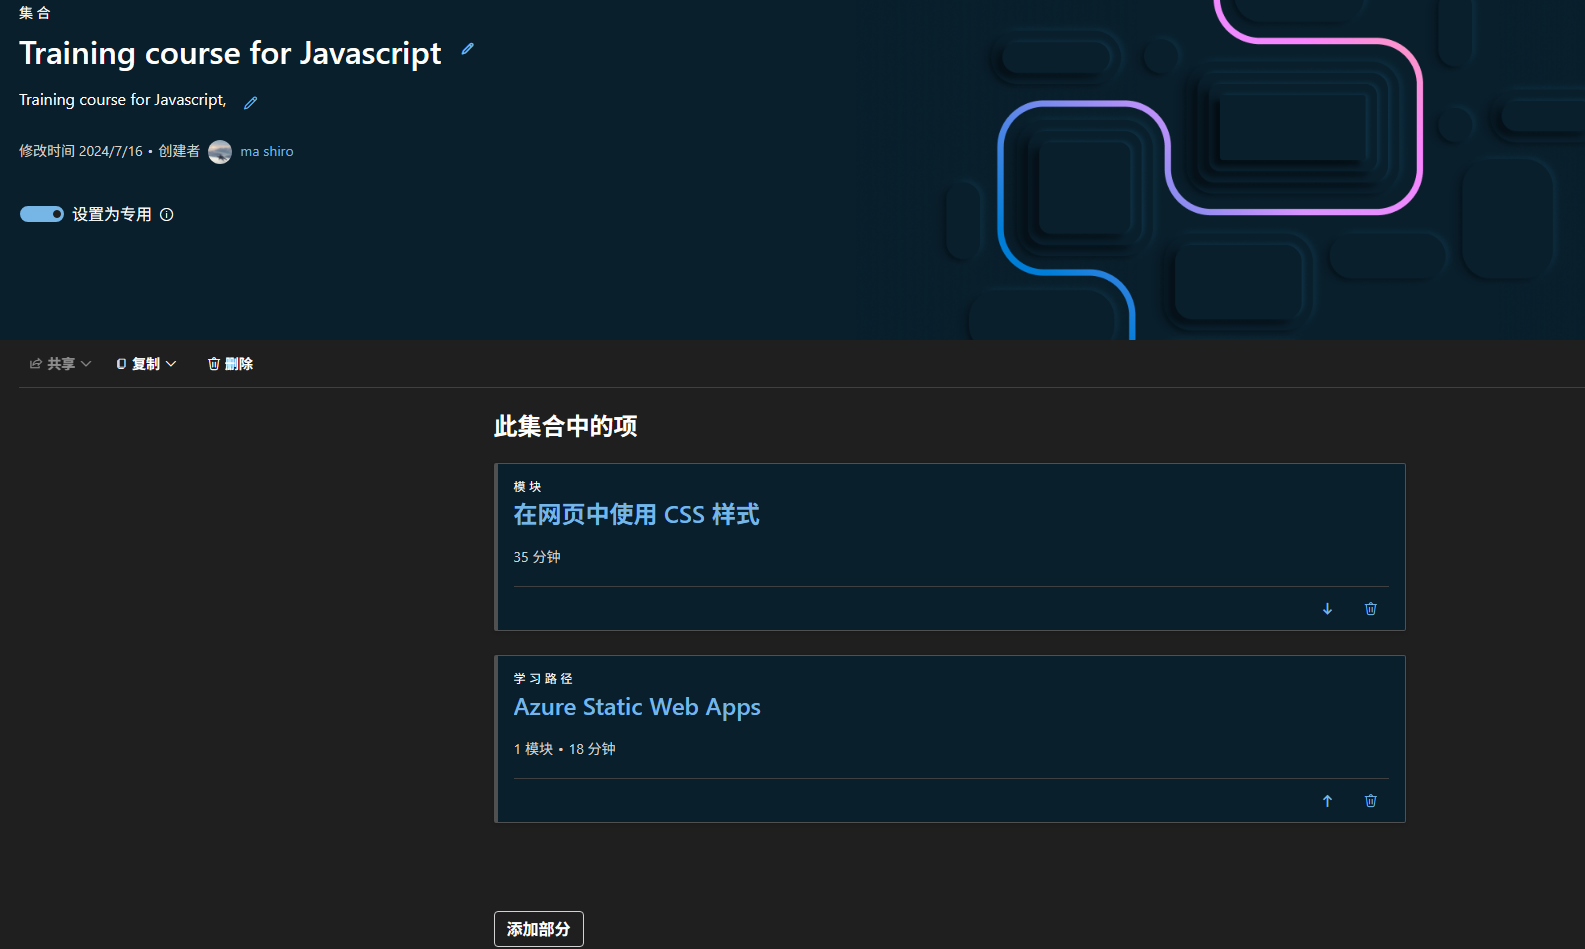
Task: Open the 共享 share dropdown
Action: pyautogui.click(x=60, y=364)
